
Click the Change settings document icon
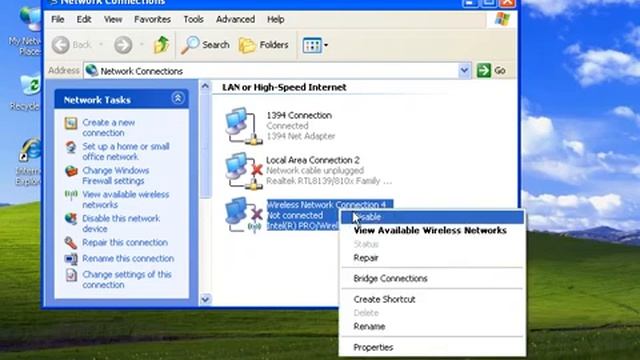71,275
